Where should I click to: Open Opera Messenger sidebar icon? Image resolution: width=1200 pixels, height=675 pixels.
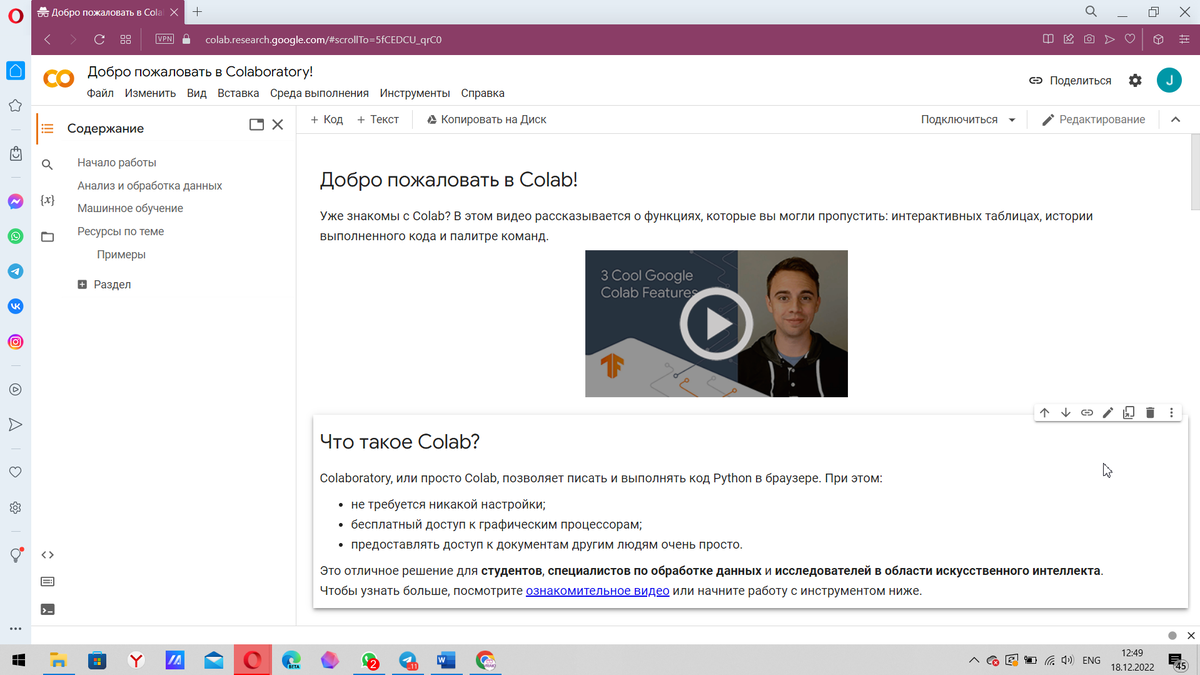(x=15, y=201)
